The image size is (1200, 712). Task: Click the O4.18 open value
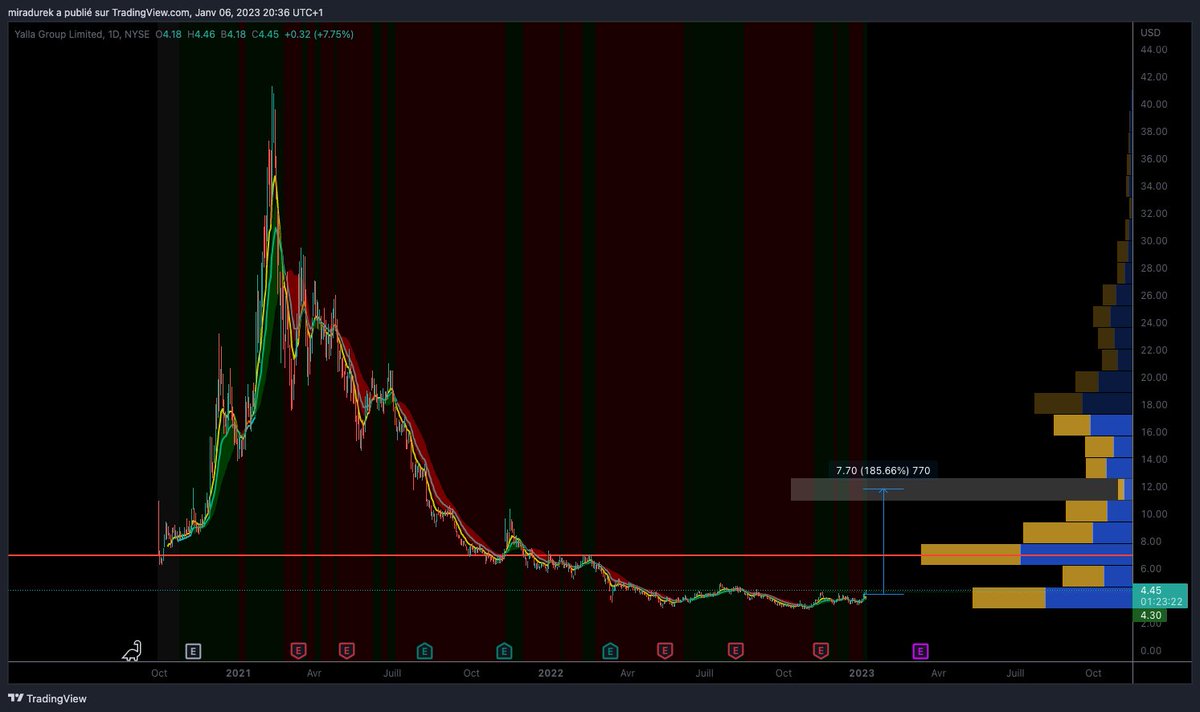[168, 34]
